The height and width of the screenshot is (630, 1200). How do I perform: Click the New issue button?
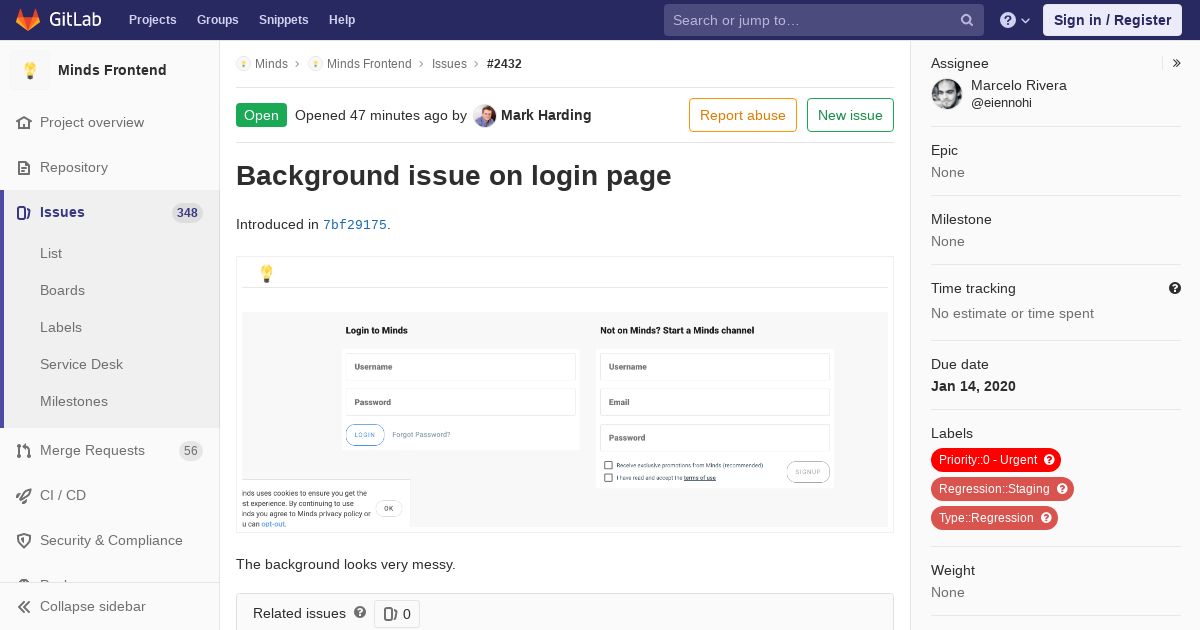coord(850,115)
